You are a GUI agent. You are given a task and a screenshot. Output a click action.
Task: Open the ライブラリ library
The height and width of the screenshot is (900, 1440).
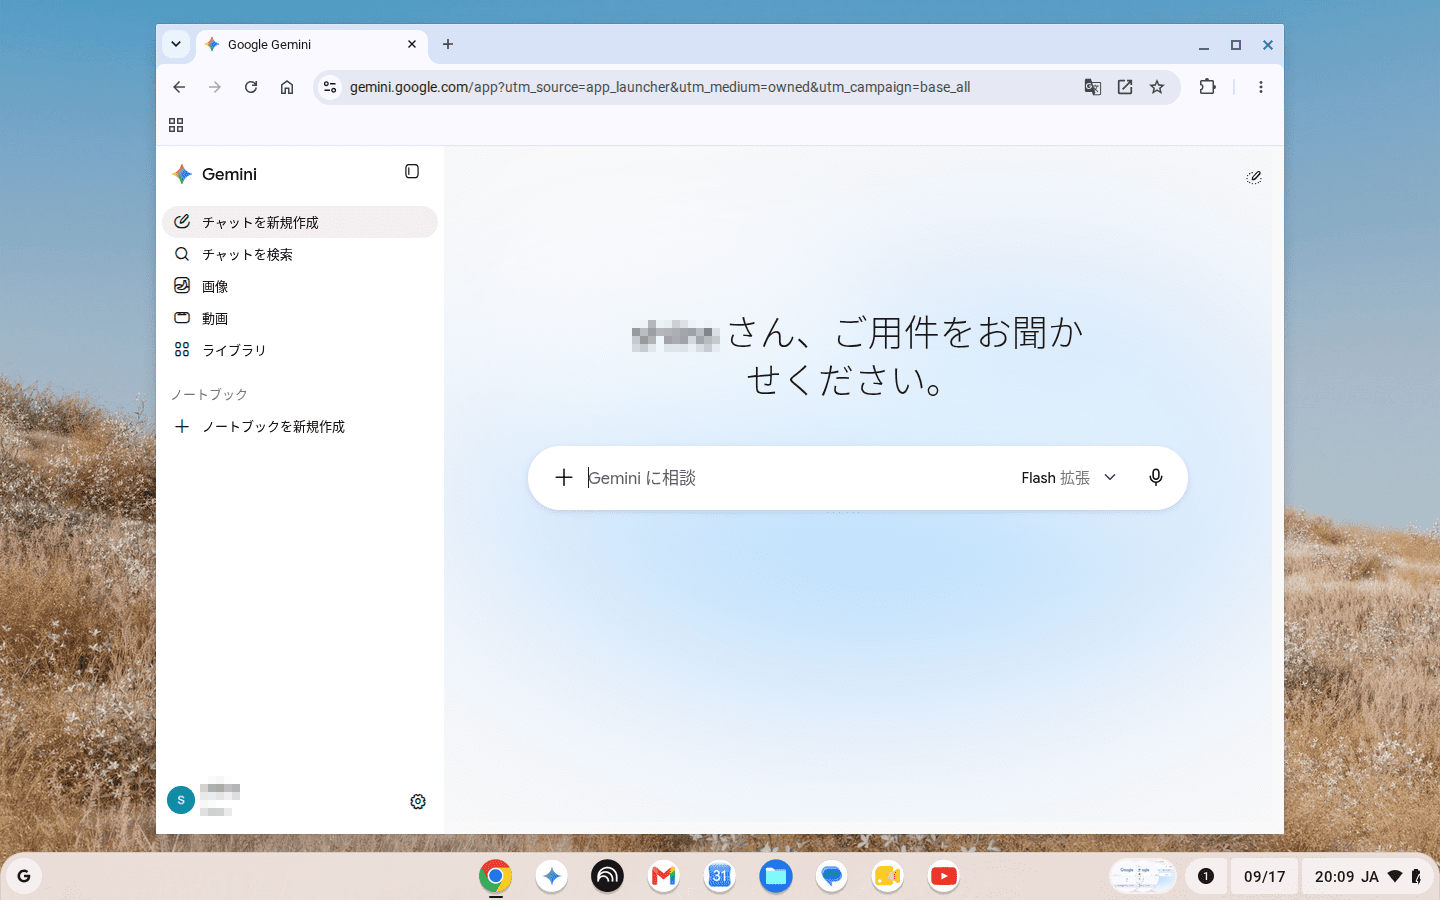(300, 350)
